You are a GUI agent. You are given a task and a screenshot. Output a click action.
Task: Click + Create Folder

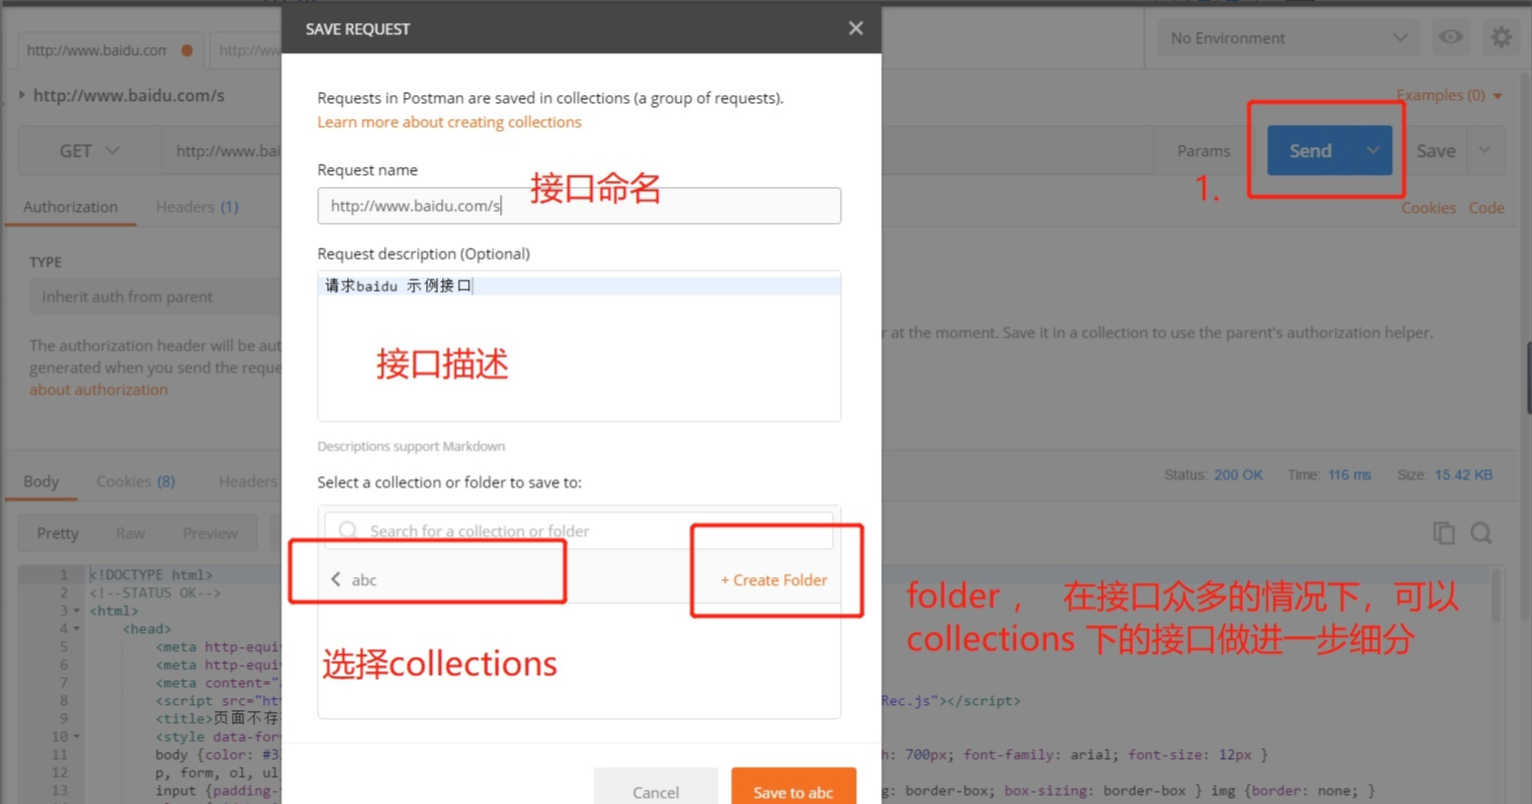pos(774,580)
